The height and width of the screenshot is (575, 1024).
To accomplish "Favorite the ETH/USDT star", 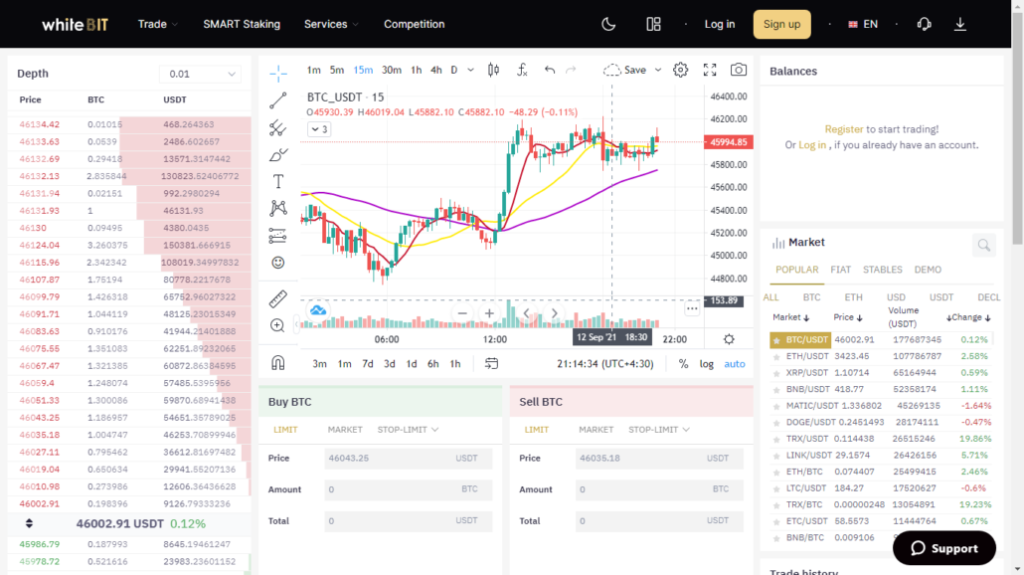I will [776, 357].
